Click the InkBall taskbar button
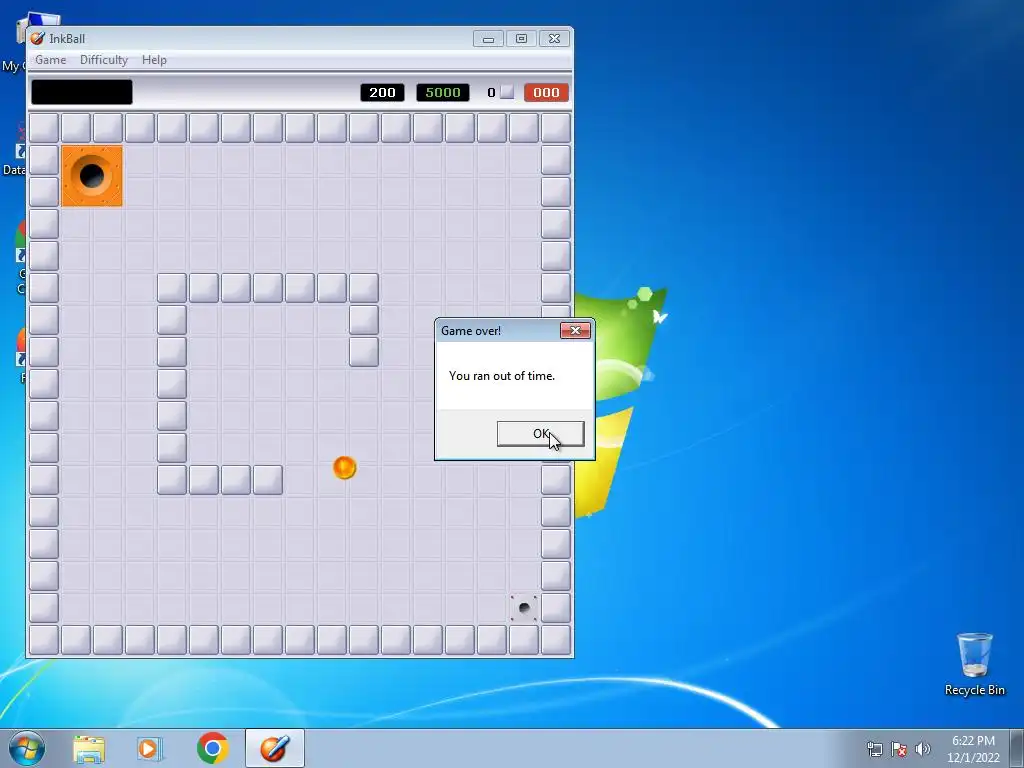Image resolution: width=1024 pixels, height=768 pixels. click(275, 748)
